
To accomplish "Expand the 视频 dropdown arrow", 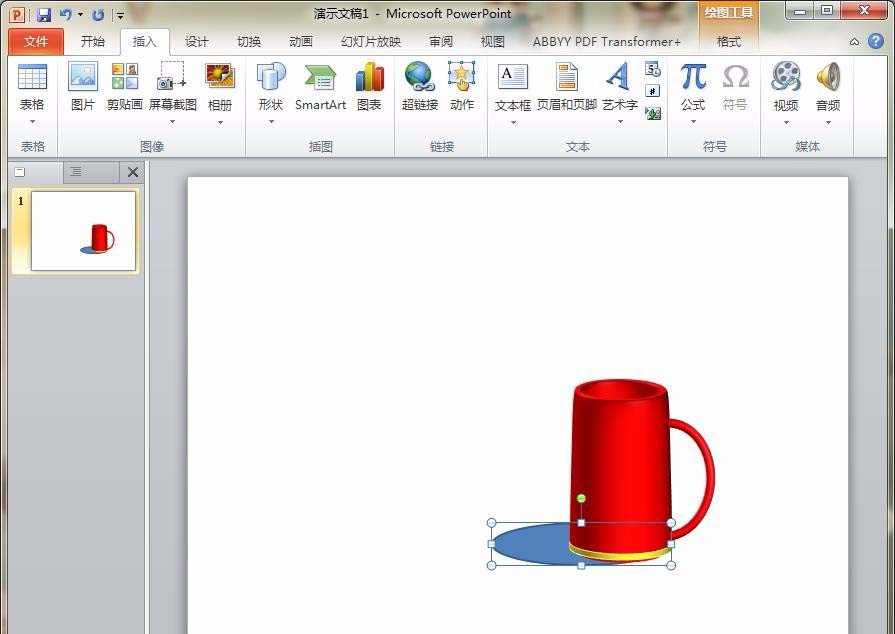I will pos(786,122).
